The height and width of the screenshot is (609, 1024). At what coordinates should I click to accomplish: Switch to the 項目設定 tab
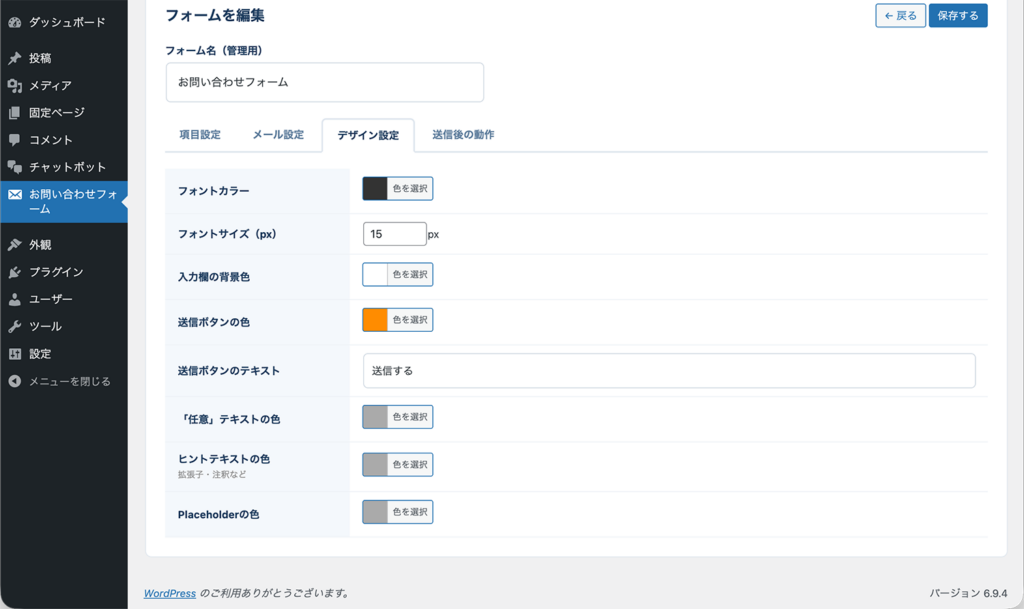tap(200, 135)
